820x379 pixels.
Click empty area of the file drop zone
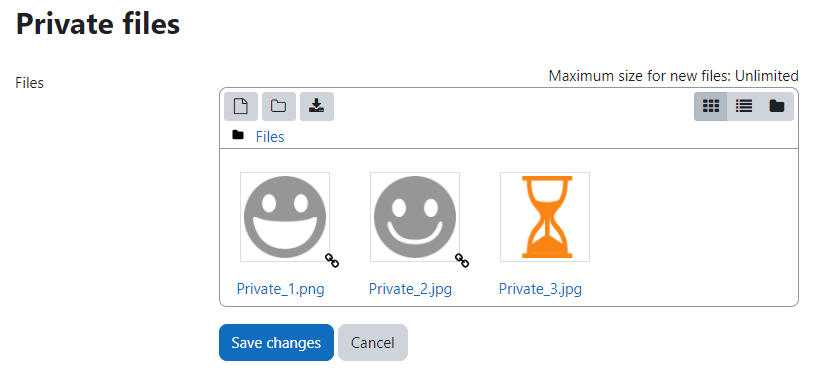point(696,227)
